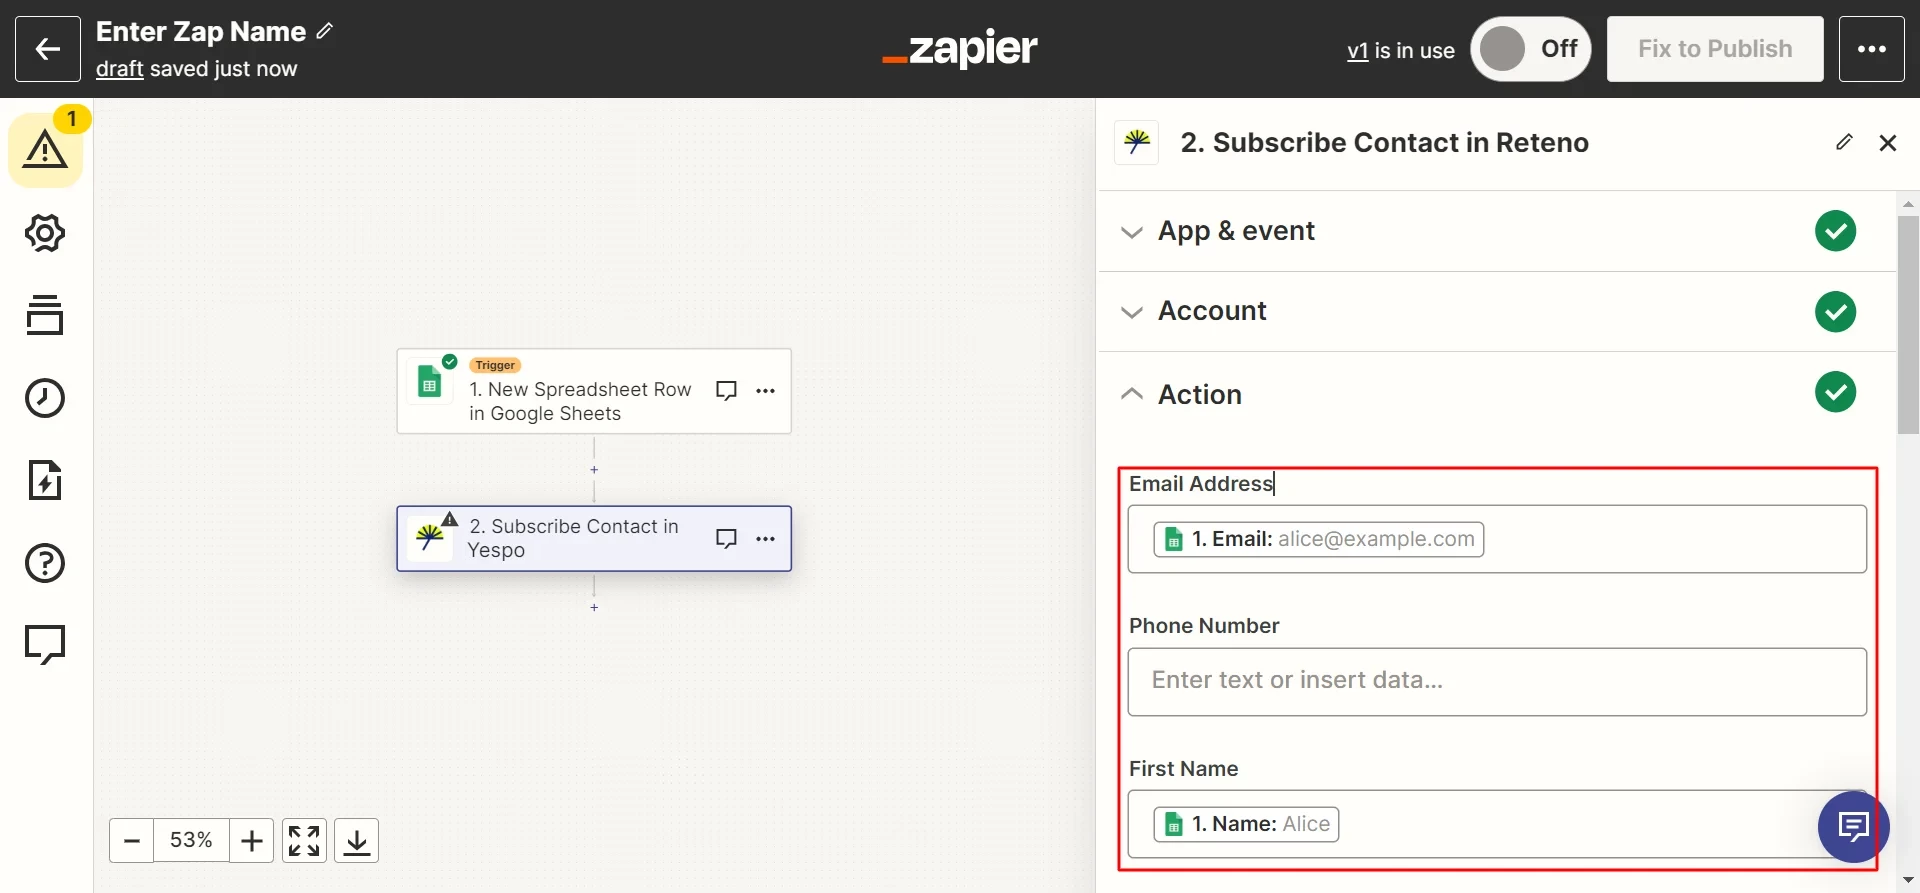This screenshot has height=893, width=1920.
Task: Expand the Account section
Action: point(1497,311)
